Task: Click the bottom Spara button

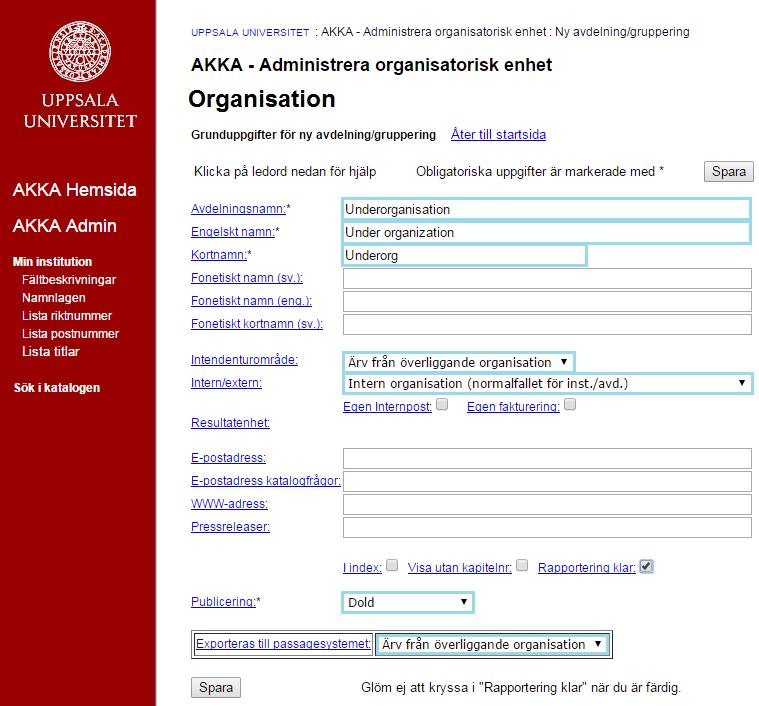Action: pos(216,687)
